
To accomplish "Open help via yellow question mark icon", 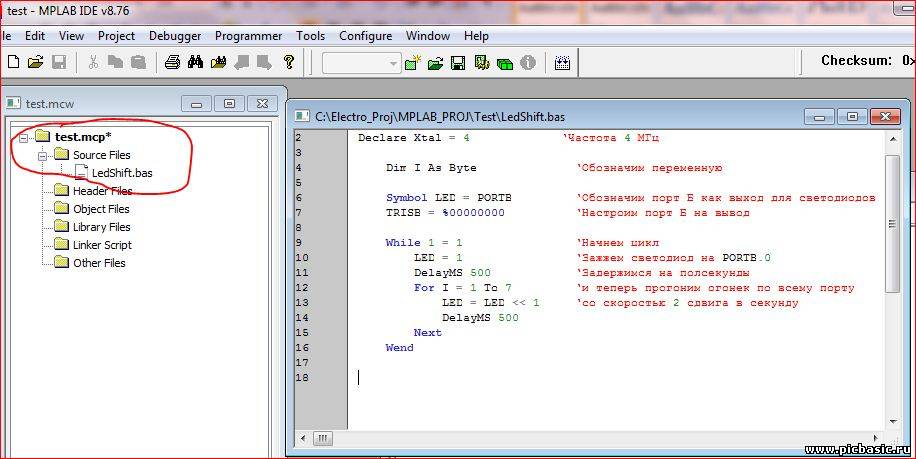I will pos(289,62).
